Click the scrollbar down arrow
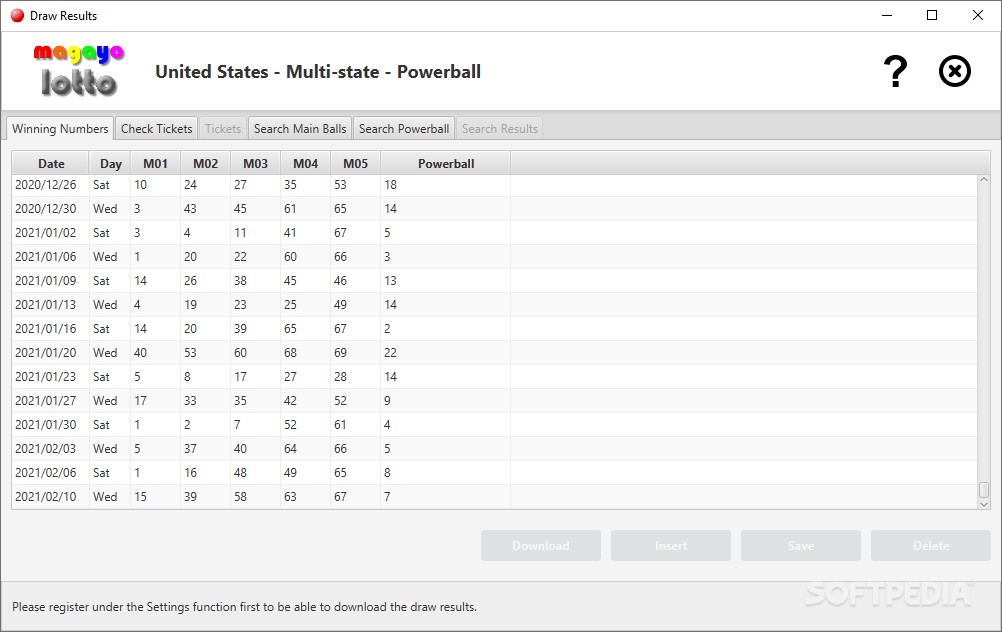 [x=984, y=504]
